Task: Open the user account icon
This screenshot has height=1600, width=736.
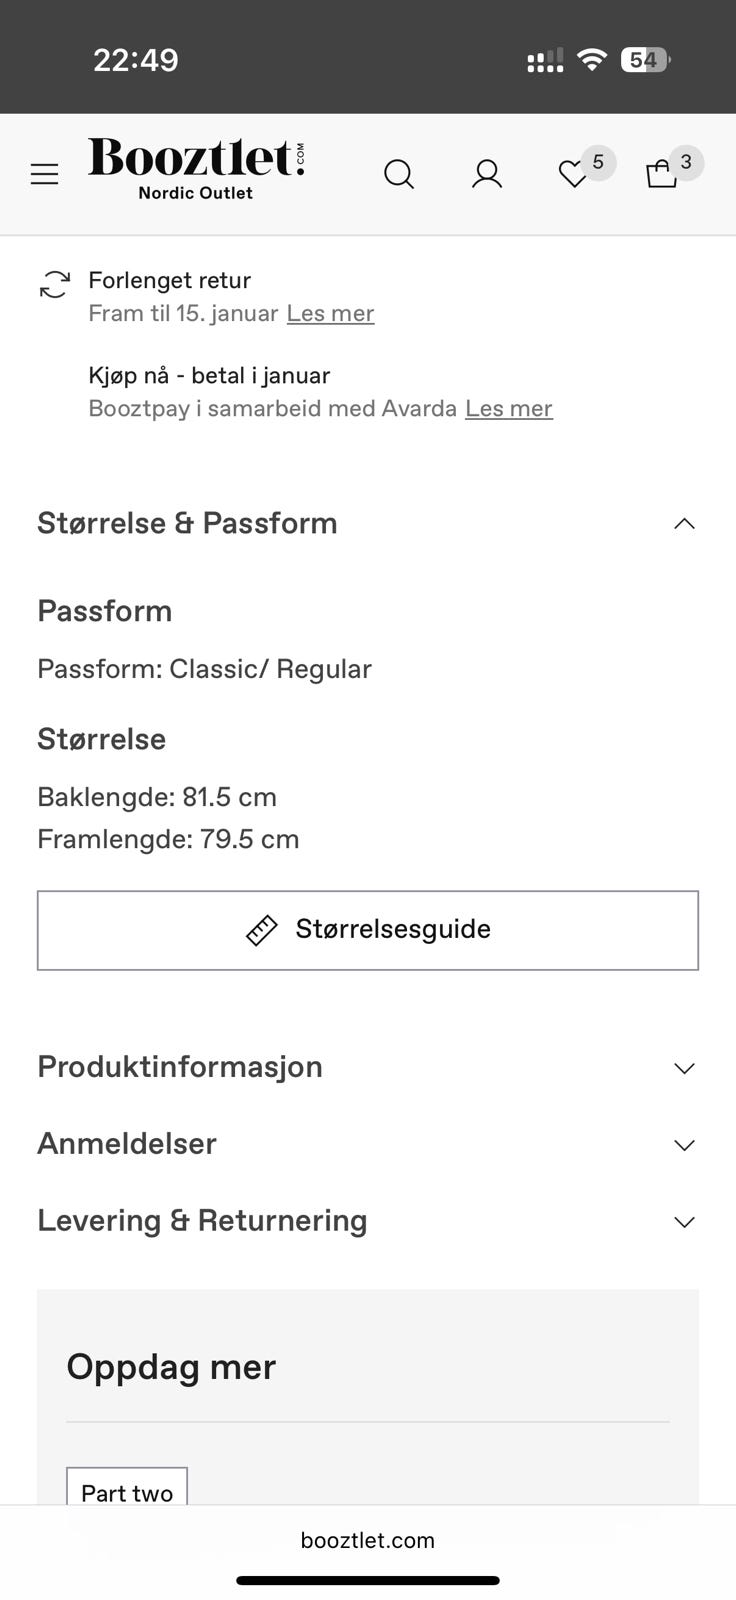Action: pos(487,175)
